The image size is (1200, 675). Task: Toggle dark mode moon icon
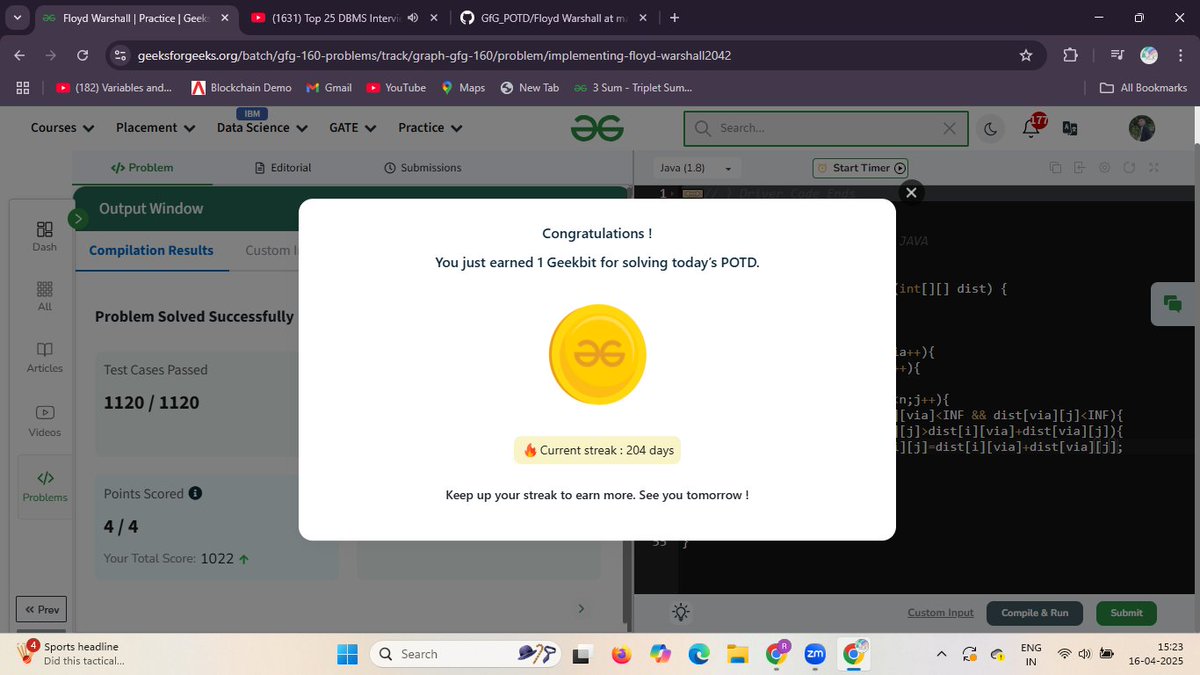point(990,128)
